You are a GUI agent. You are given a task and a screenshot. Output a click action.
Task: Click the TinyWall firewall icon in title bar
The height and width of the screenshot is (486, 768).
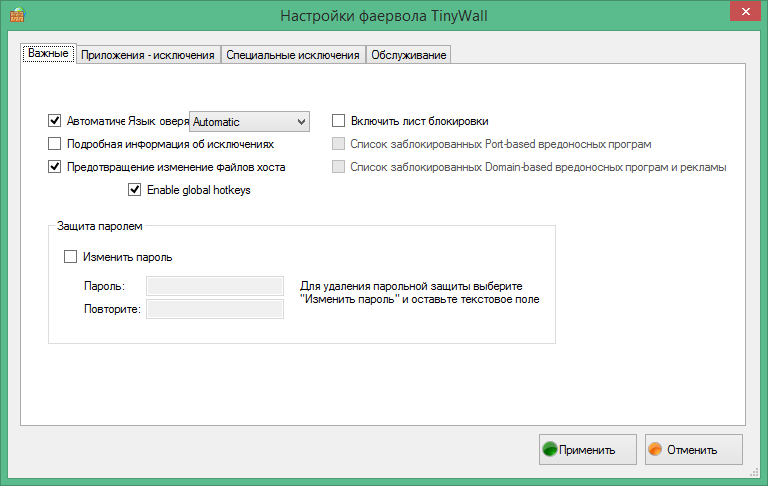[17, 15]
